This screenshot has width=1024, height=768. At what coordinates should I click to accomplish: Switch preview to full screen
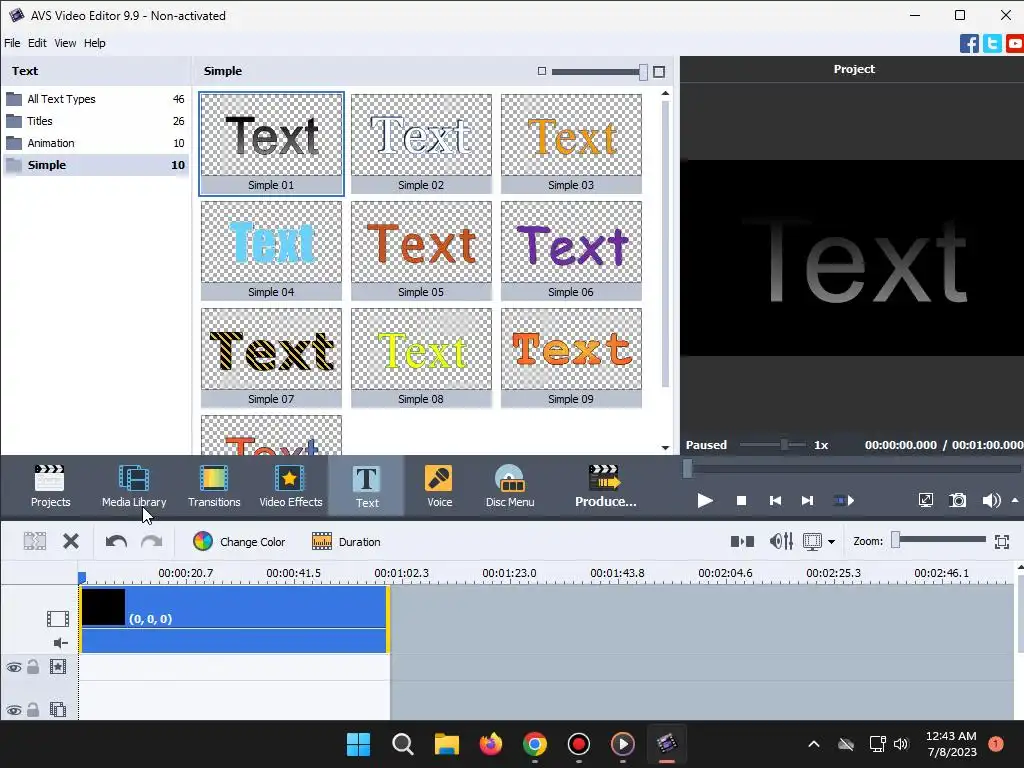click(925, 501)
